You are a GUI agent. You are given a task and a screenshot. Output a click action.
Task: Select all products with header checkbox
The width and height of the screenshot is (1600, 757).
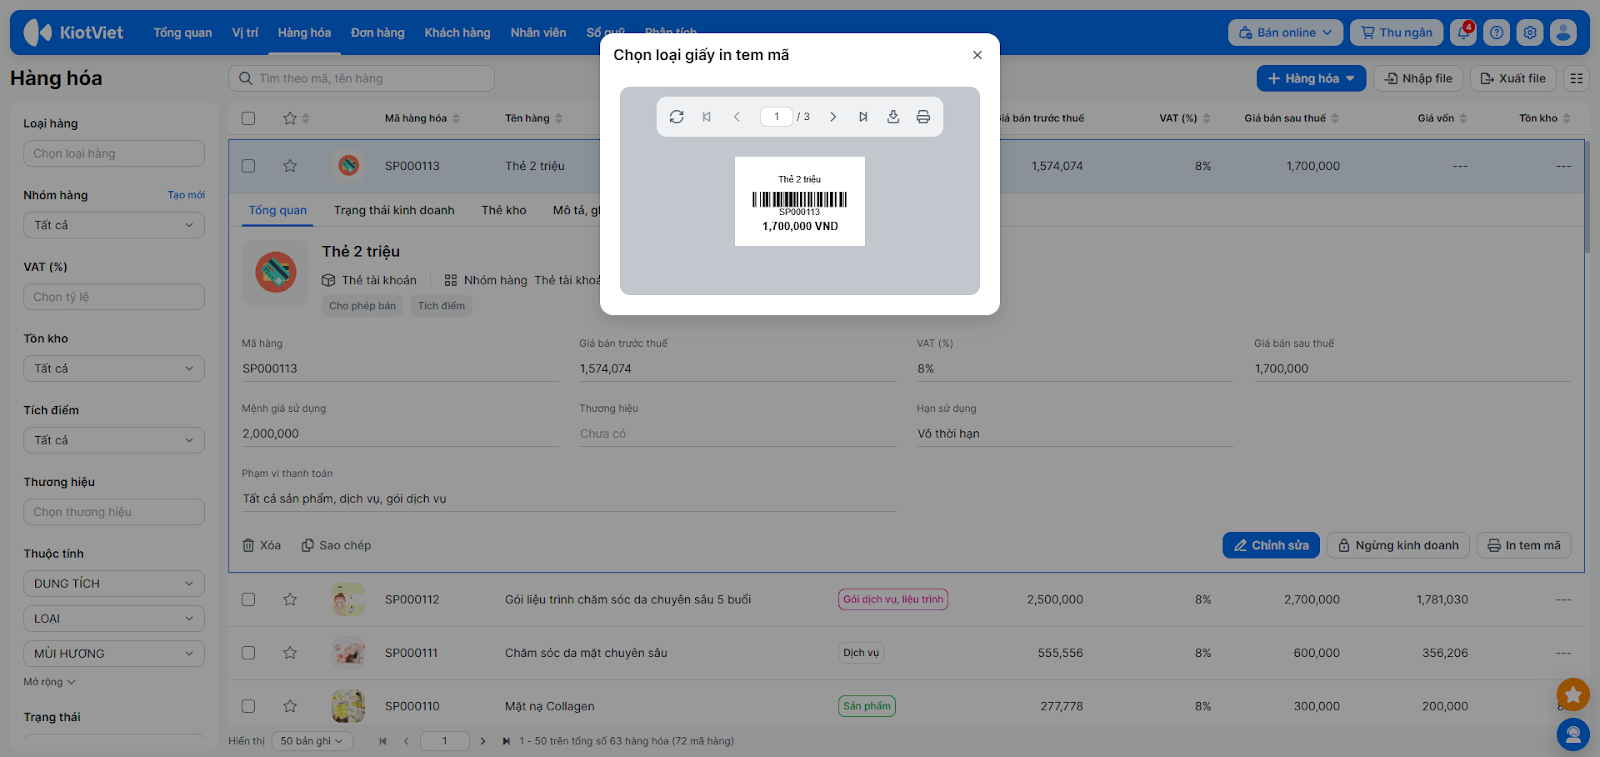point(249,118)
